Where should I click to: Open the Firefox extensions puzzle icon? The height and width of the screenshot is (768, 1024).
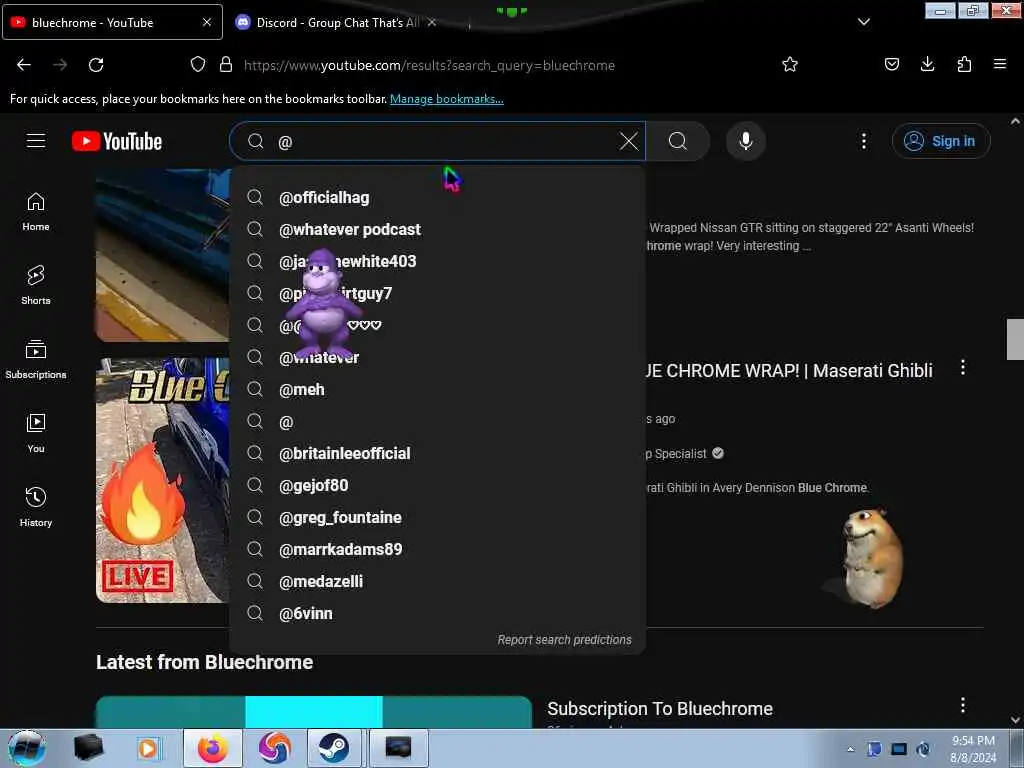[x=964, y=64]
